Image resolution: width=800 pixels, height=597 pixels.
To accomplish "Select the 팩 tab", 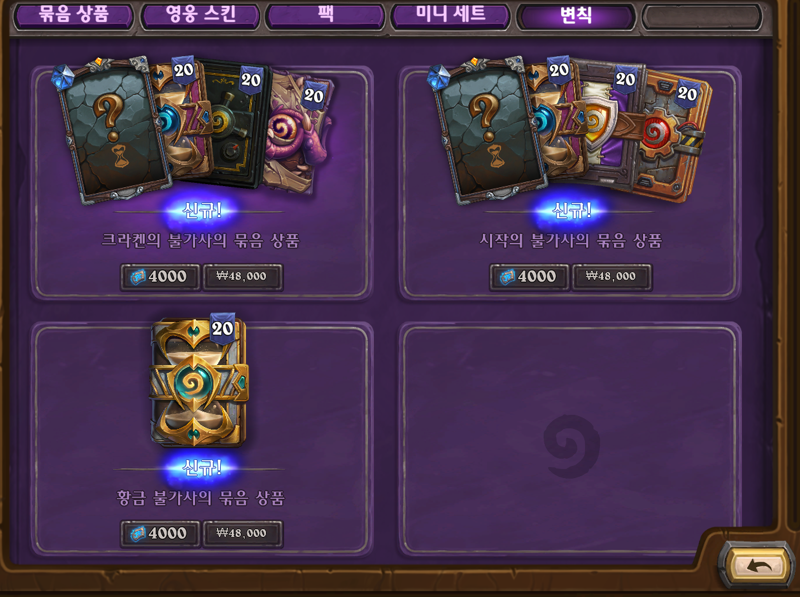I will point(326,15).
